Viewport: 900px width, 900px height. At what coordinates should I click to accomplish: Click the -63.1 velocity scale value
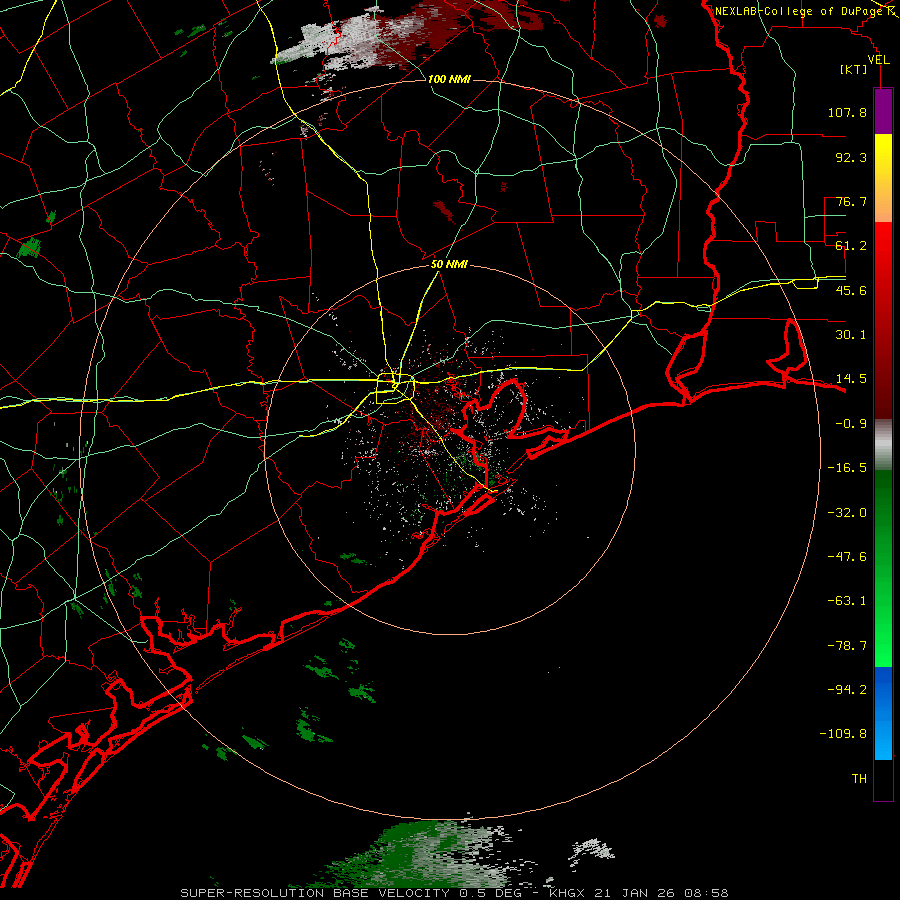click(x=847, y=601)
